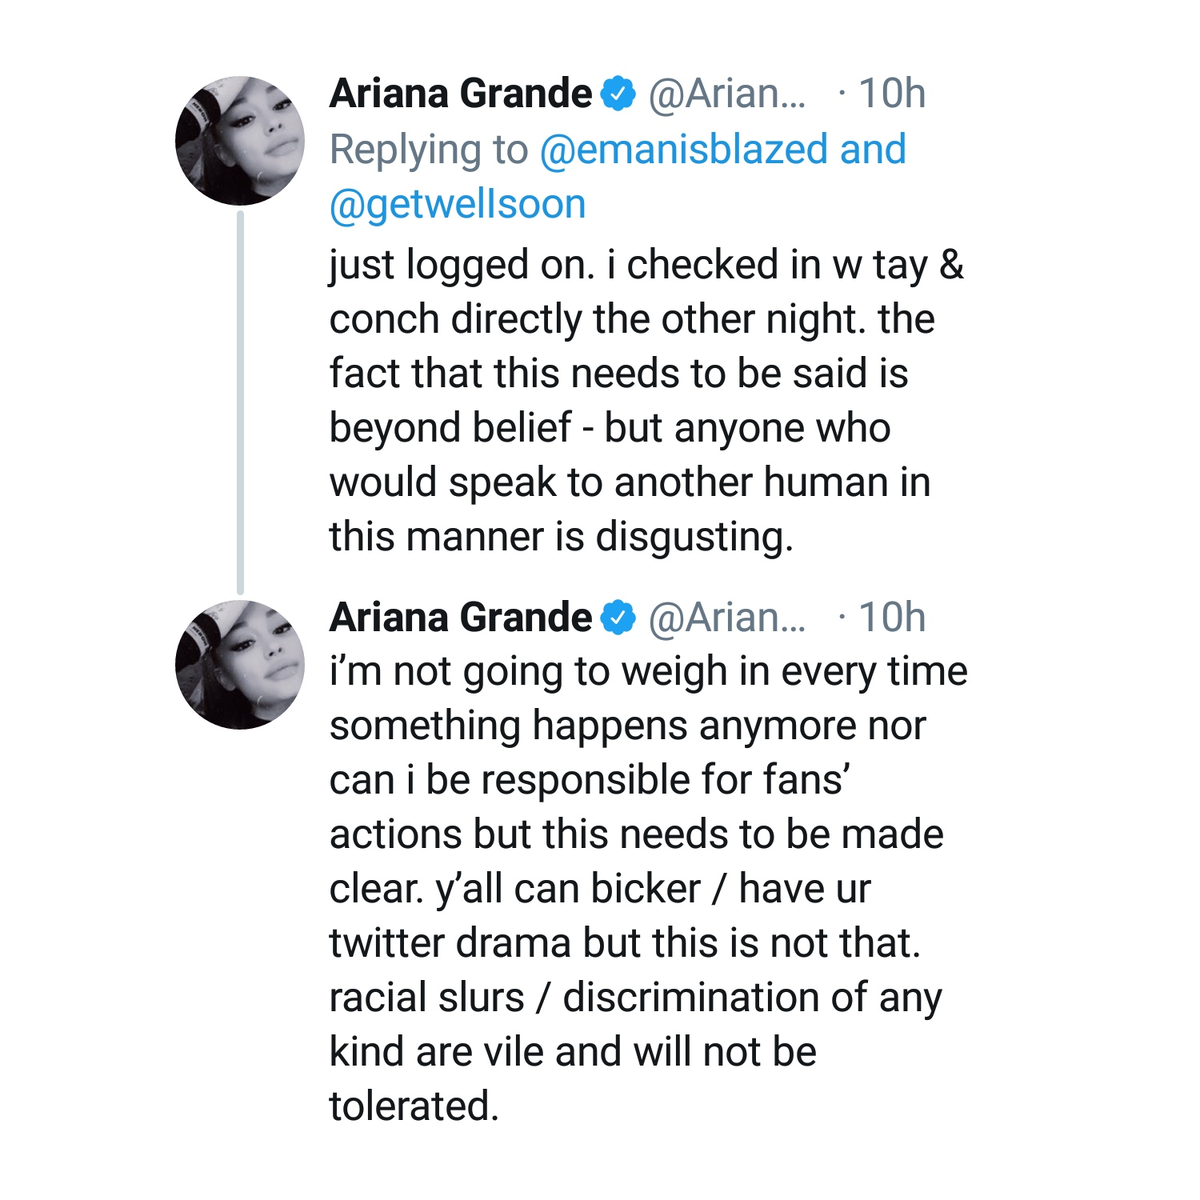This screenshot has height=1200, width=1200.
Task: Click the vertical thread line connecting the tweets
Action: pyautogui.click(x=240, y=400)
